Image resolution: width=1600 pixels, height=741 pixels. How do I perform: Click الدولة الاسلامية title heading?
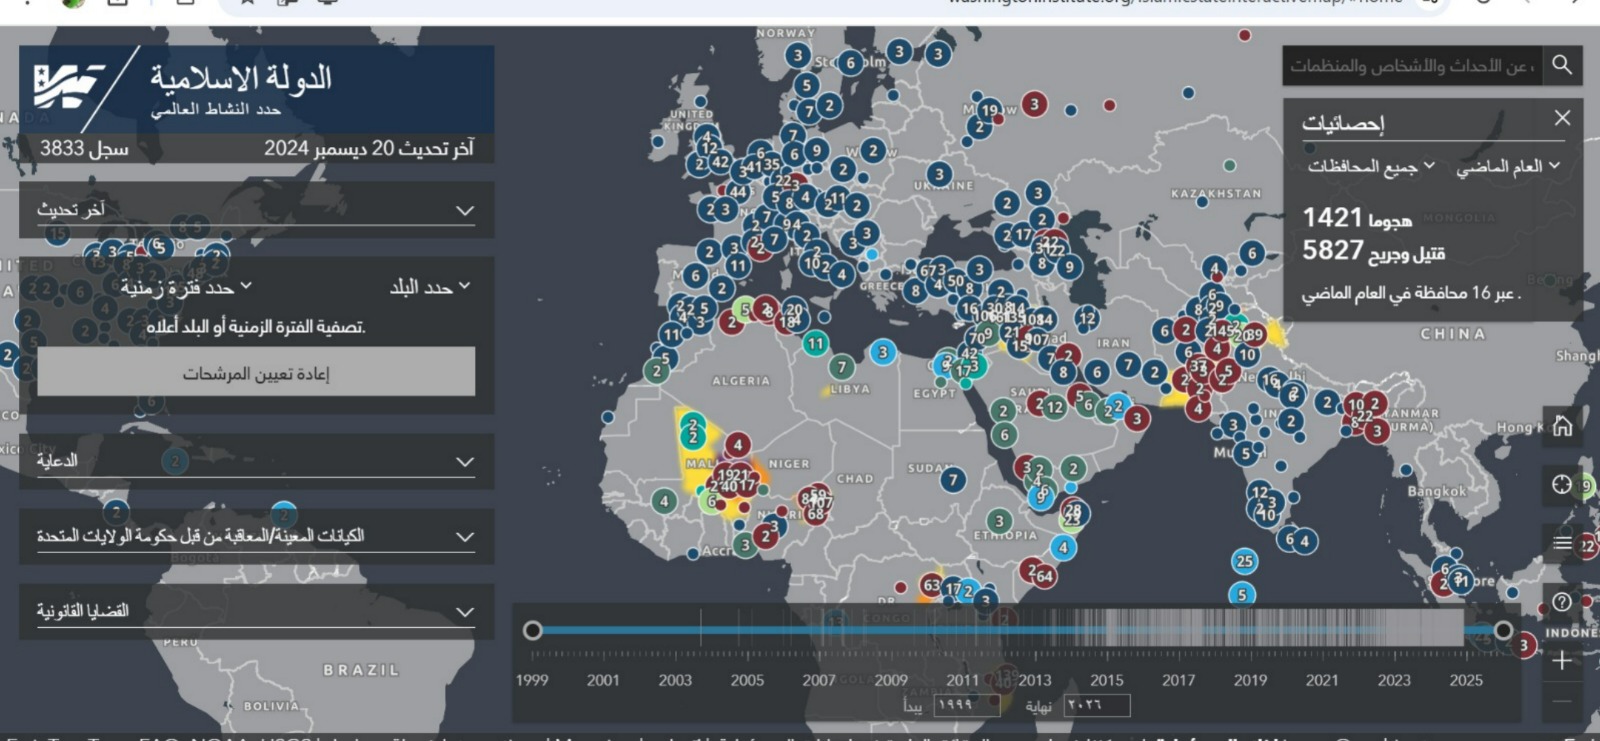click(x=241, y=77)
